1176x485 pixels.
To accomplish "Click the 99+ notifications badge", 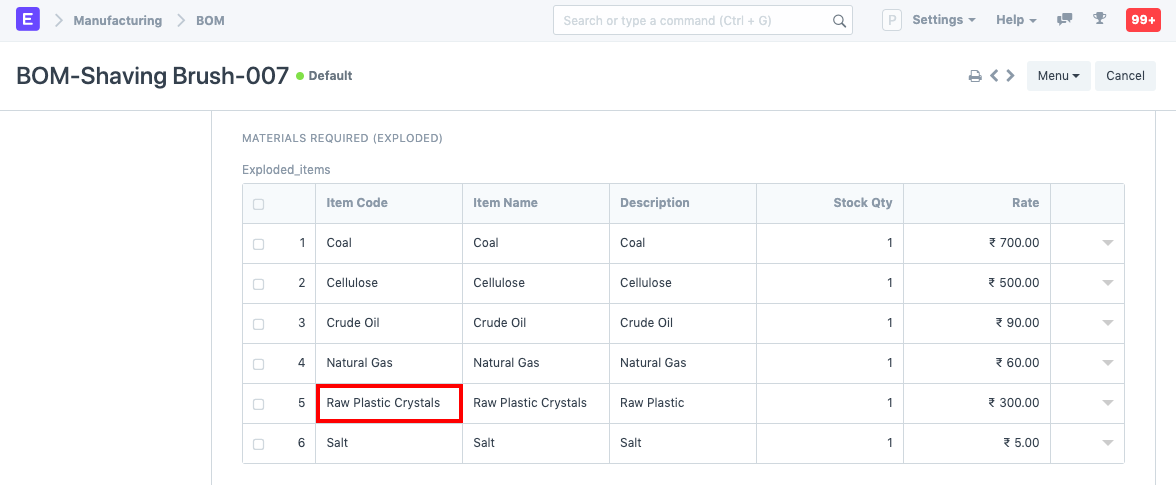I will tap(1142, 20).
